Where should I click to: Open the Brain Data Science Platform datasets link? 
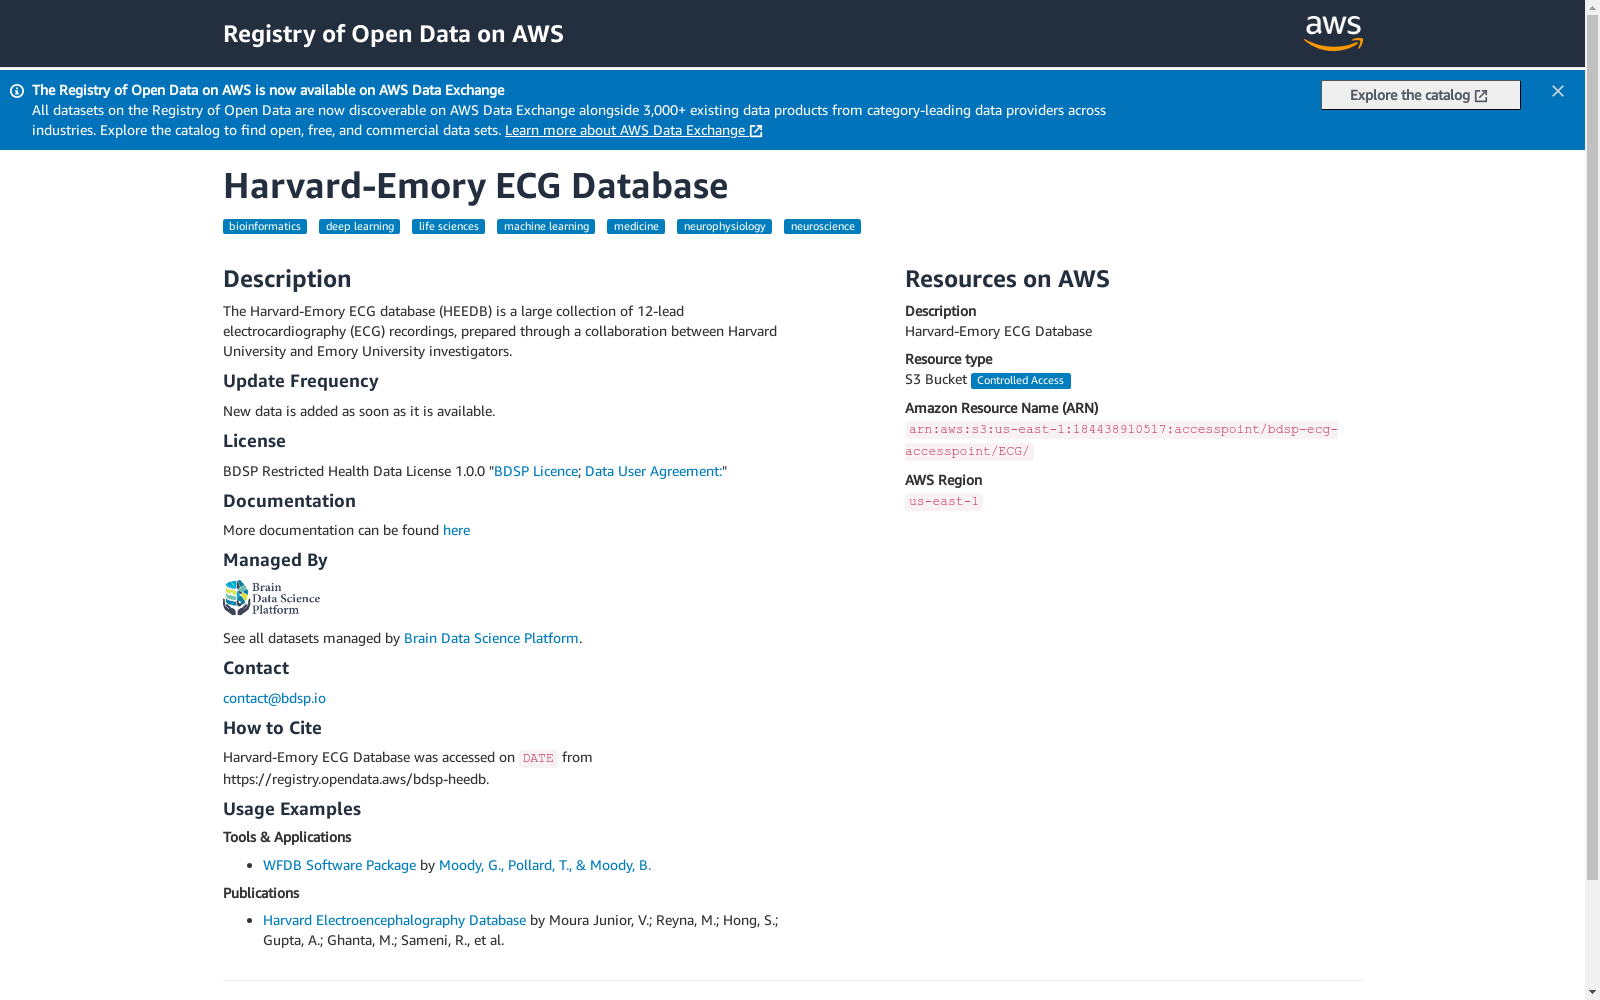coord(491,638)
